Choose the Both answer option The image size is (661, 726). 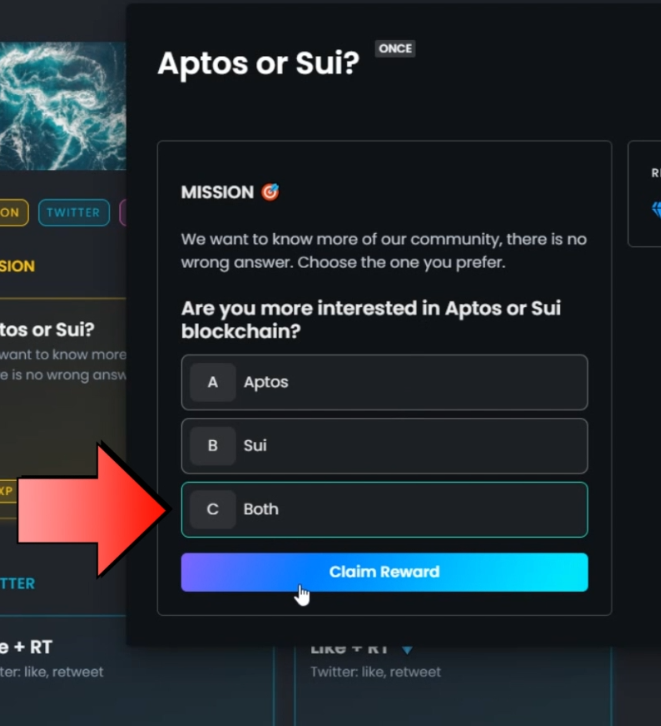click(x=384, y=509)
